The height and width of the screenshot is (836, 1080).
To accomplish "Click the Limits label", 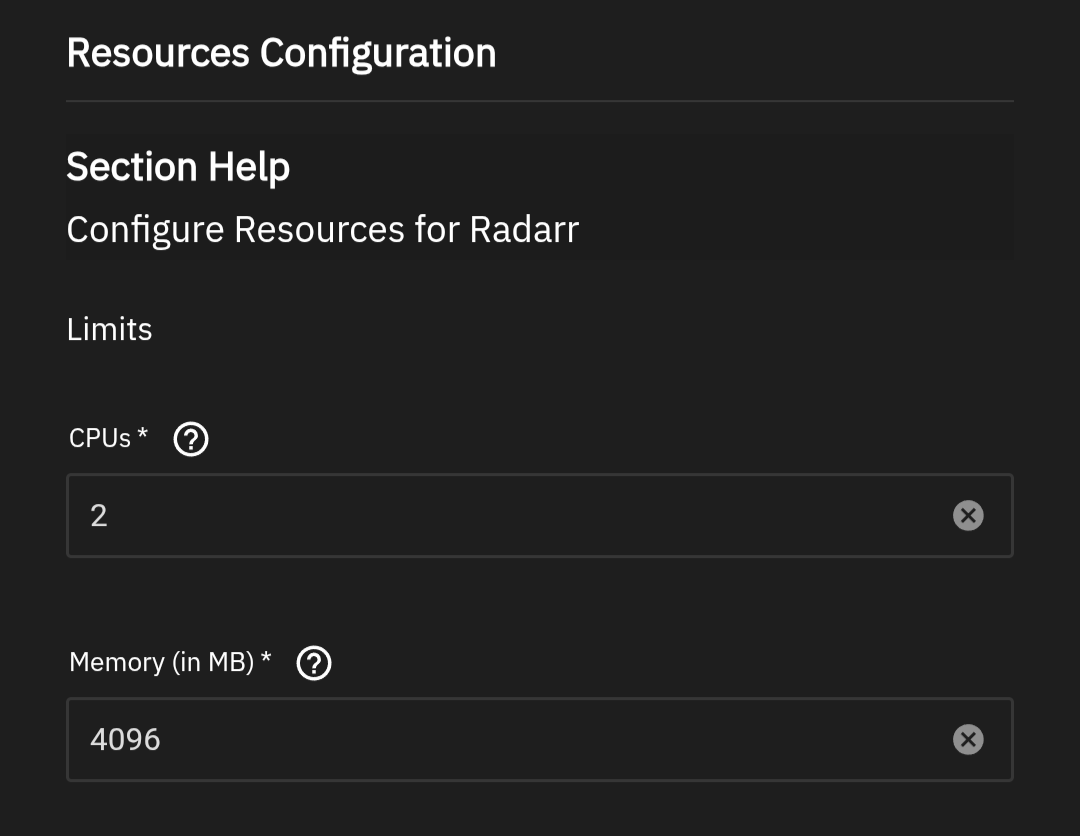I will tap(109, 329).
